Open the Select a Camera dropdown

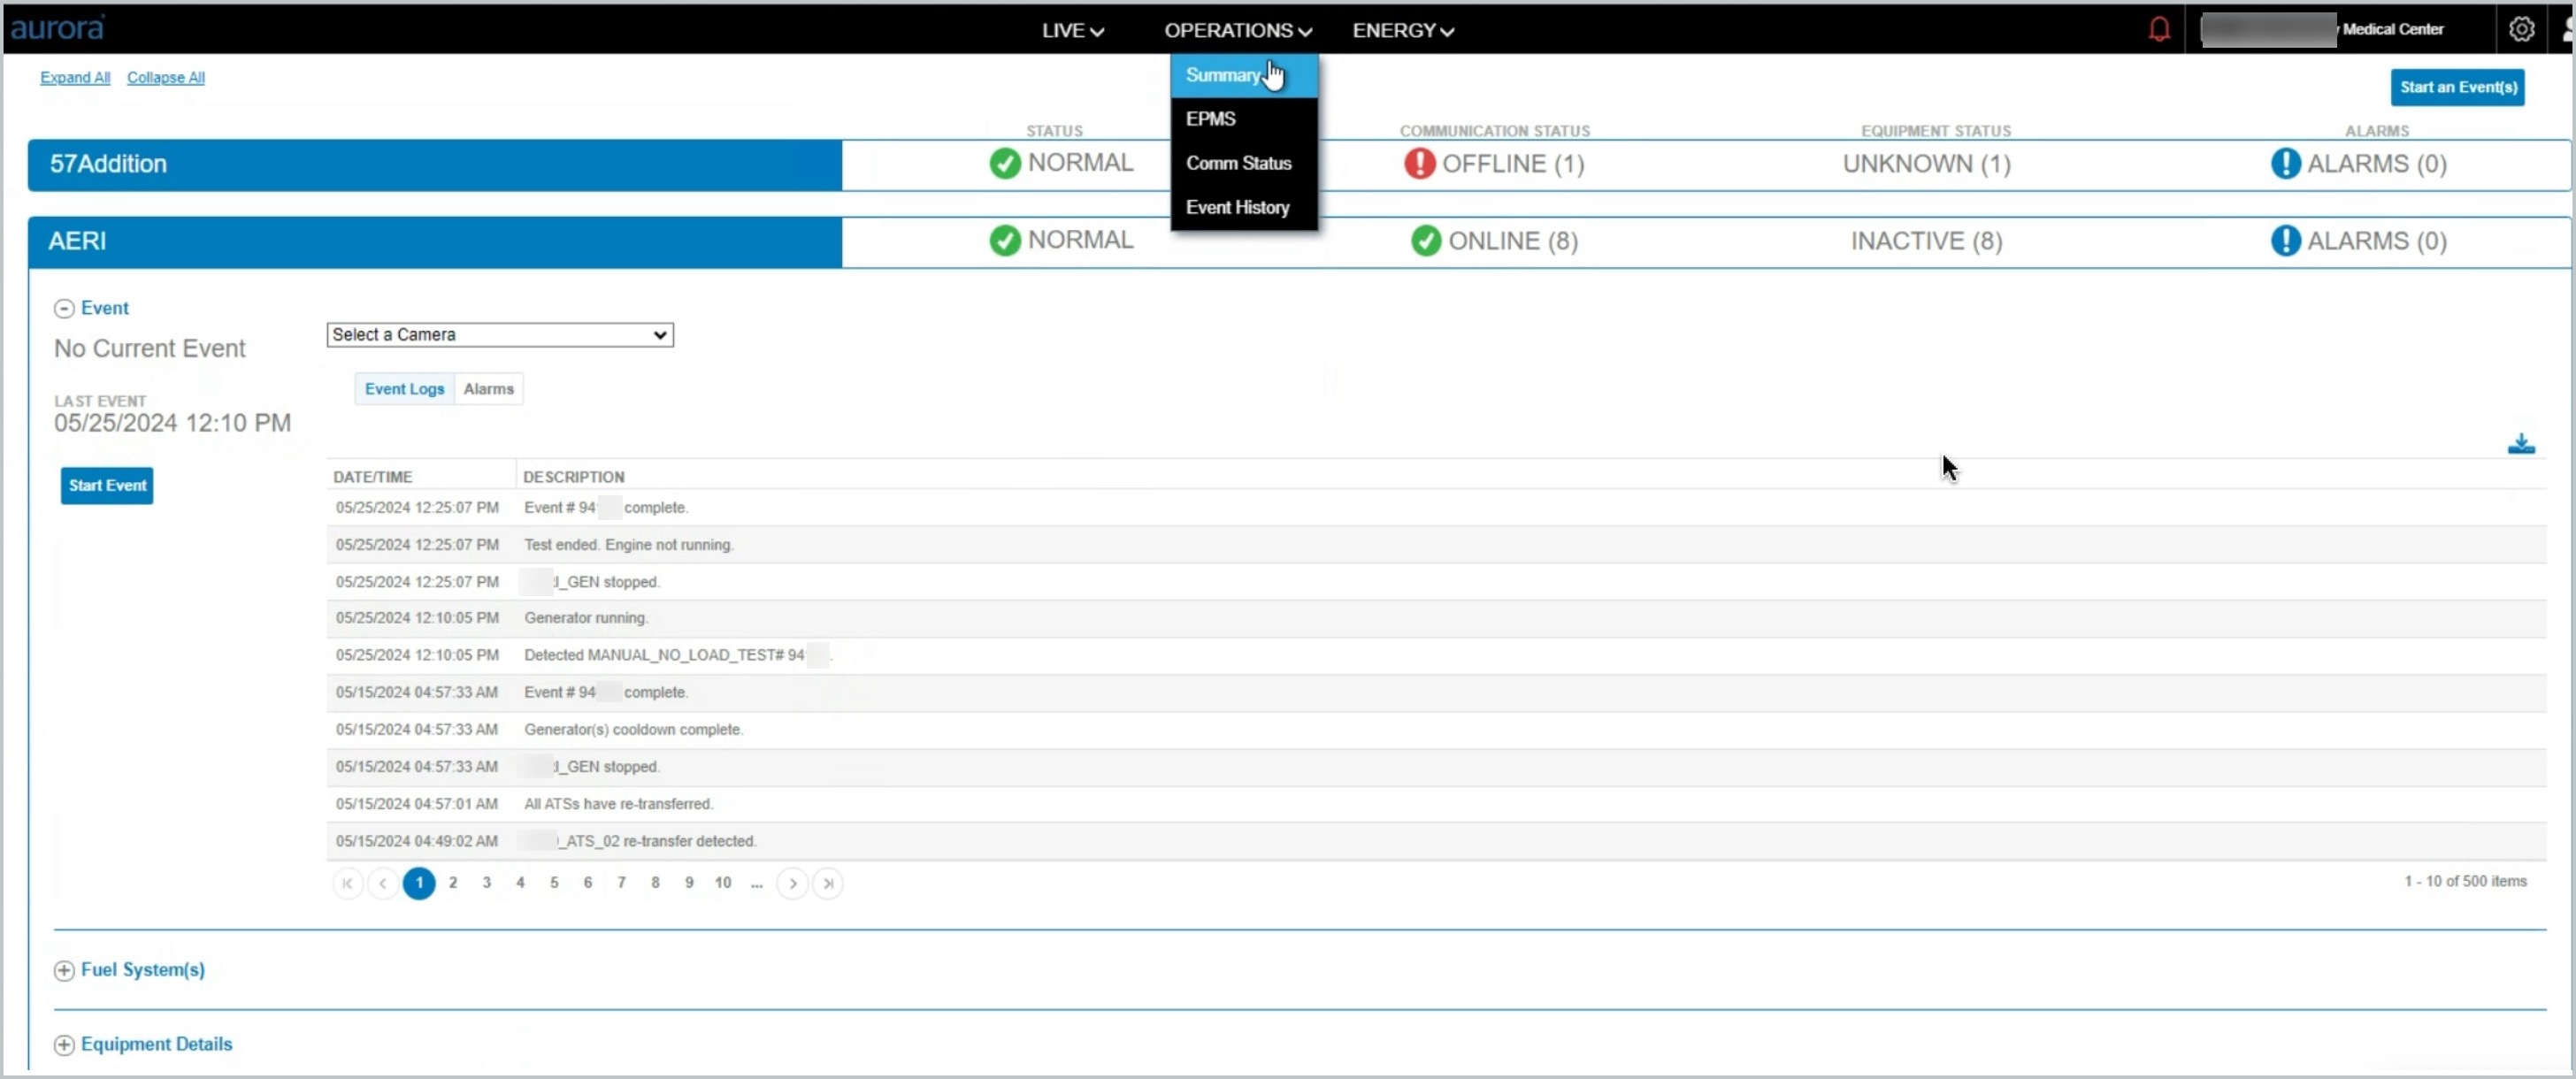point(499,335)
